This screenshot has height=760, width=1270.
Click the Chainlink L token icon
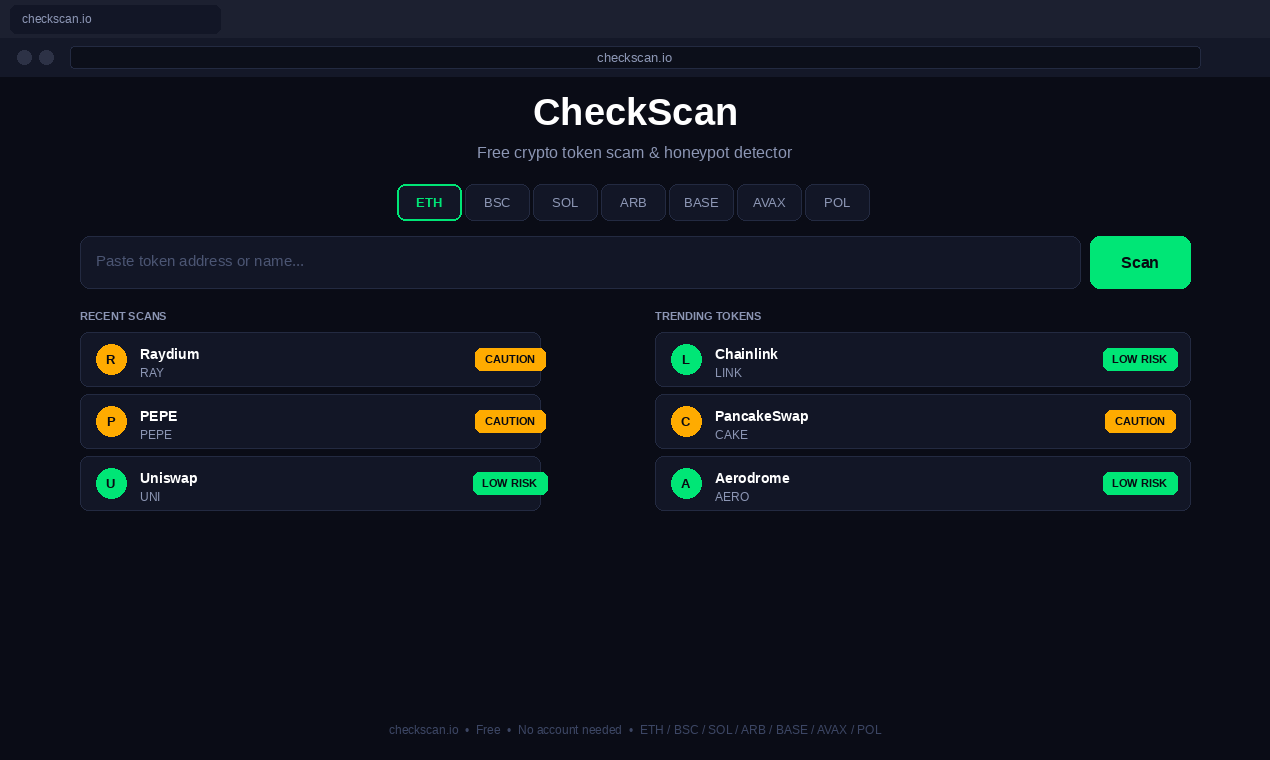tap(686, 359)
